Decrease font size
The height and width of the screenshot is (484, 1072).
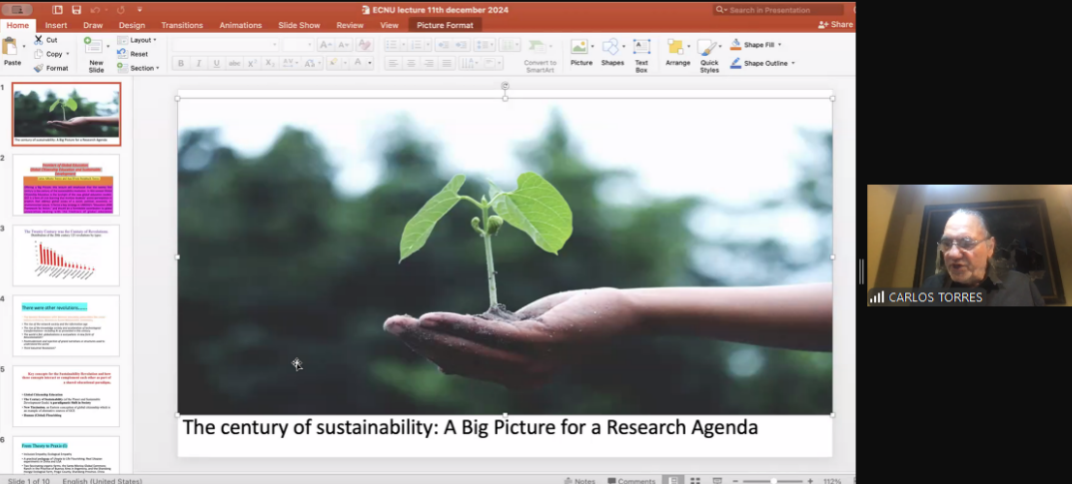click(x=343, y=45)
